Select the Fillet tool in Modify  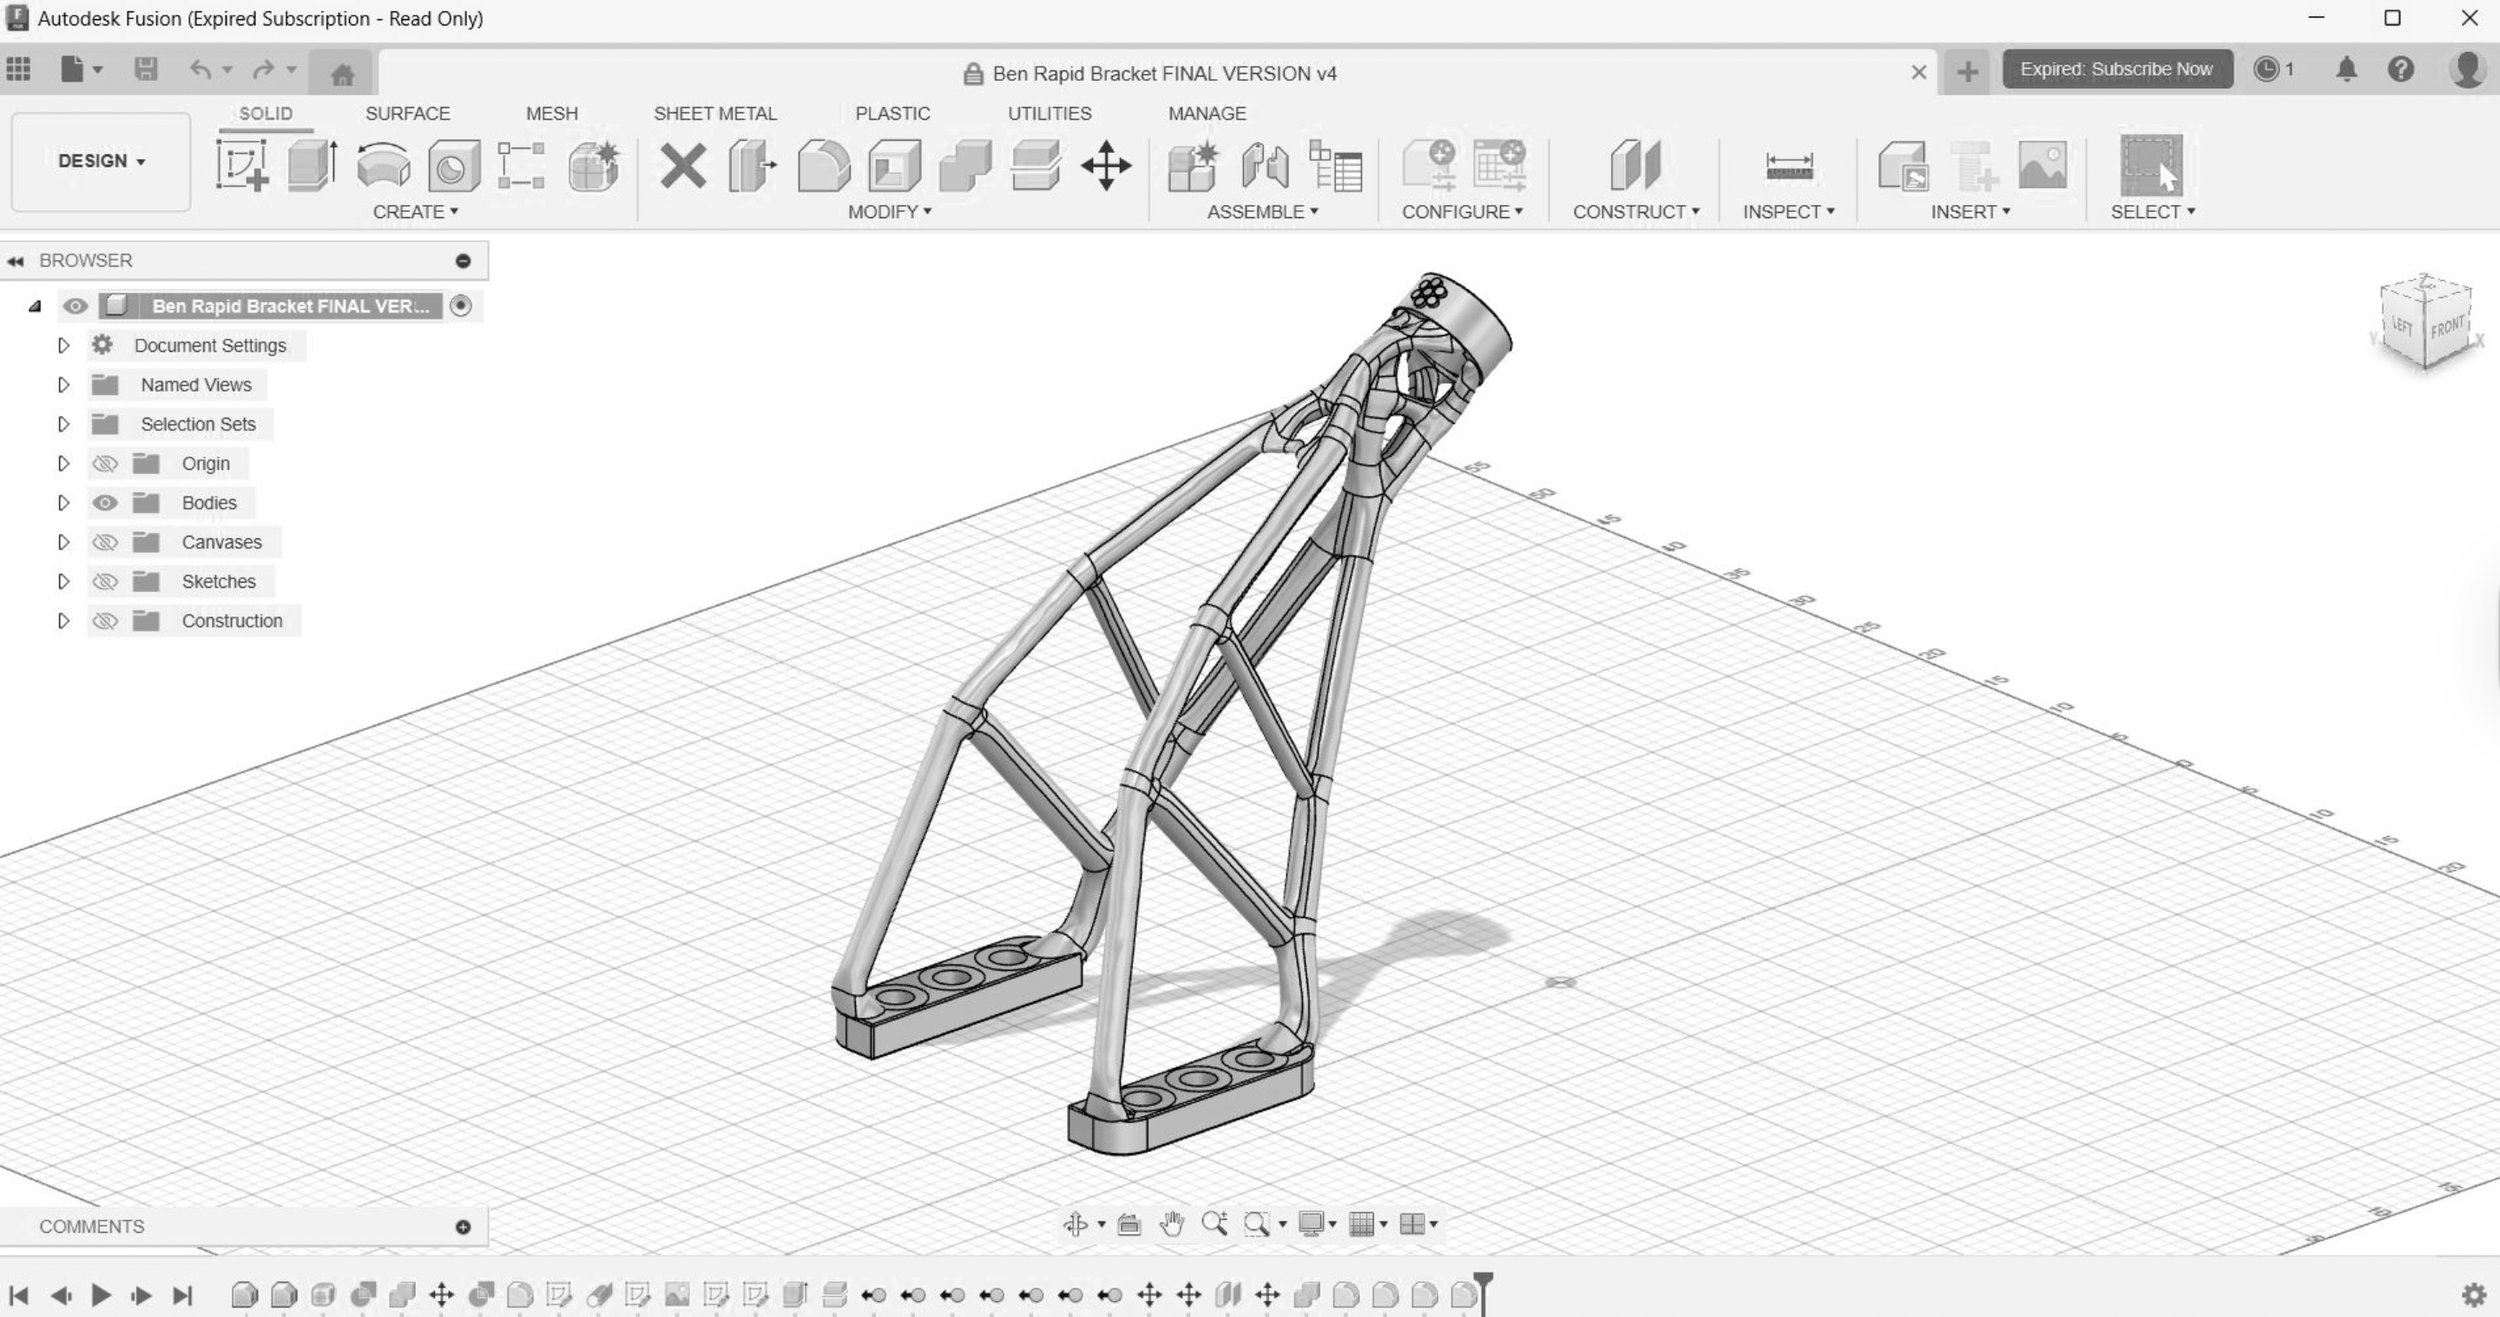[823, 165]
